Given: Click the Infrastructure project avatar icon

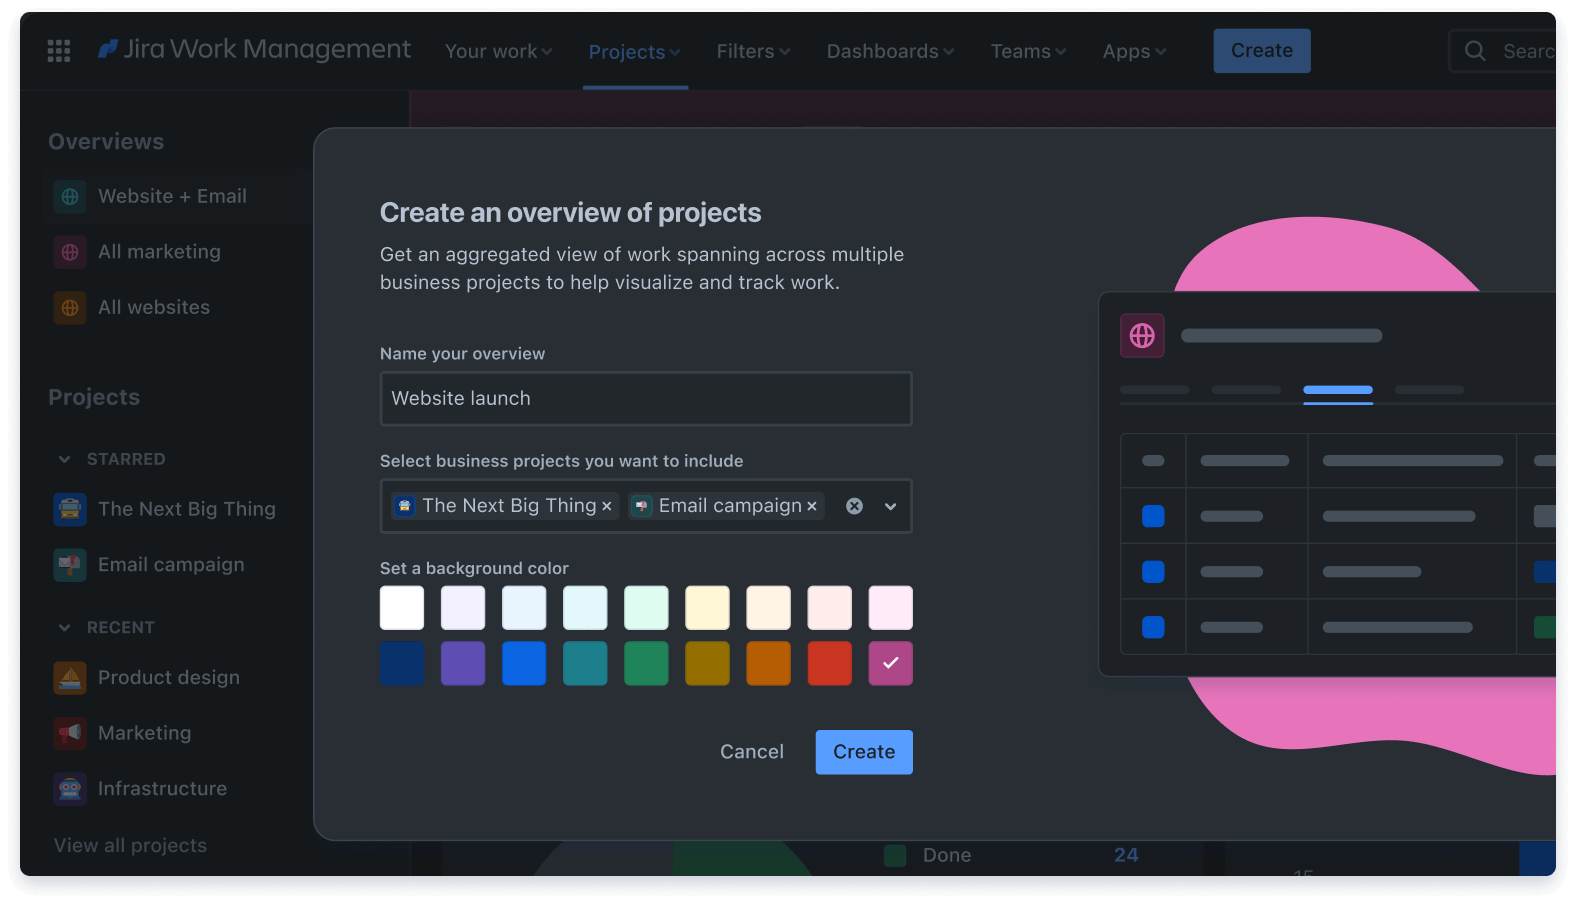Looking at the screenshot, I should [x=70, y=789].
